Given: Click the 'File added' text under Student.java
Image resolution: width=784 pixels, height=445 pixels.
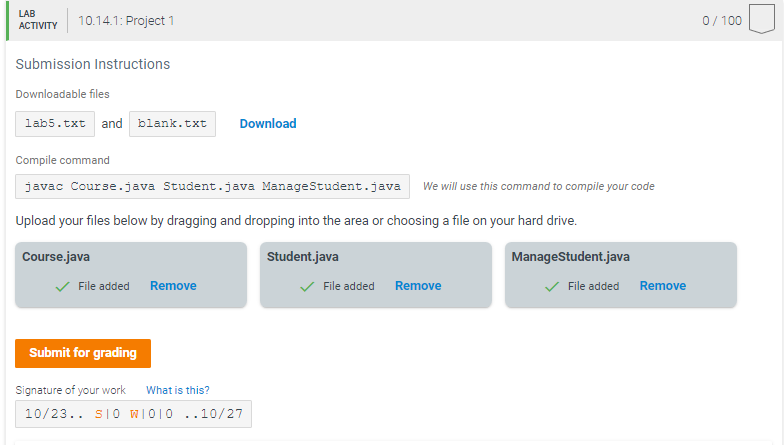Looking at the screenshot, I should coord(348,286).
